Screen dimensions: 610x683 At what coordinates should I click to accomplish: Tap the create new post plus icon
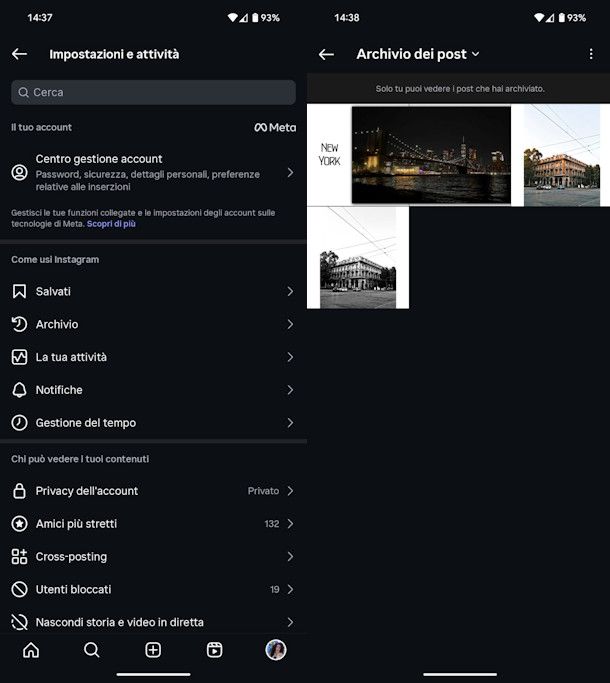point(153,650)
